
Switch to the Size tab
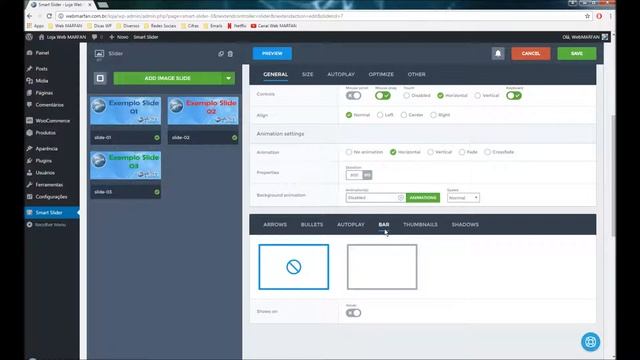(x=308, y=74)
